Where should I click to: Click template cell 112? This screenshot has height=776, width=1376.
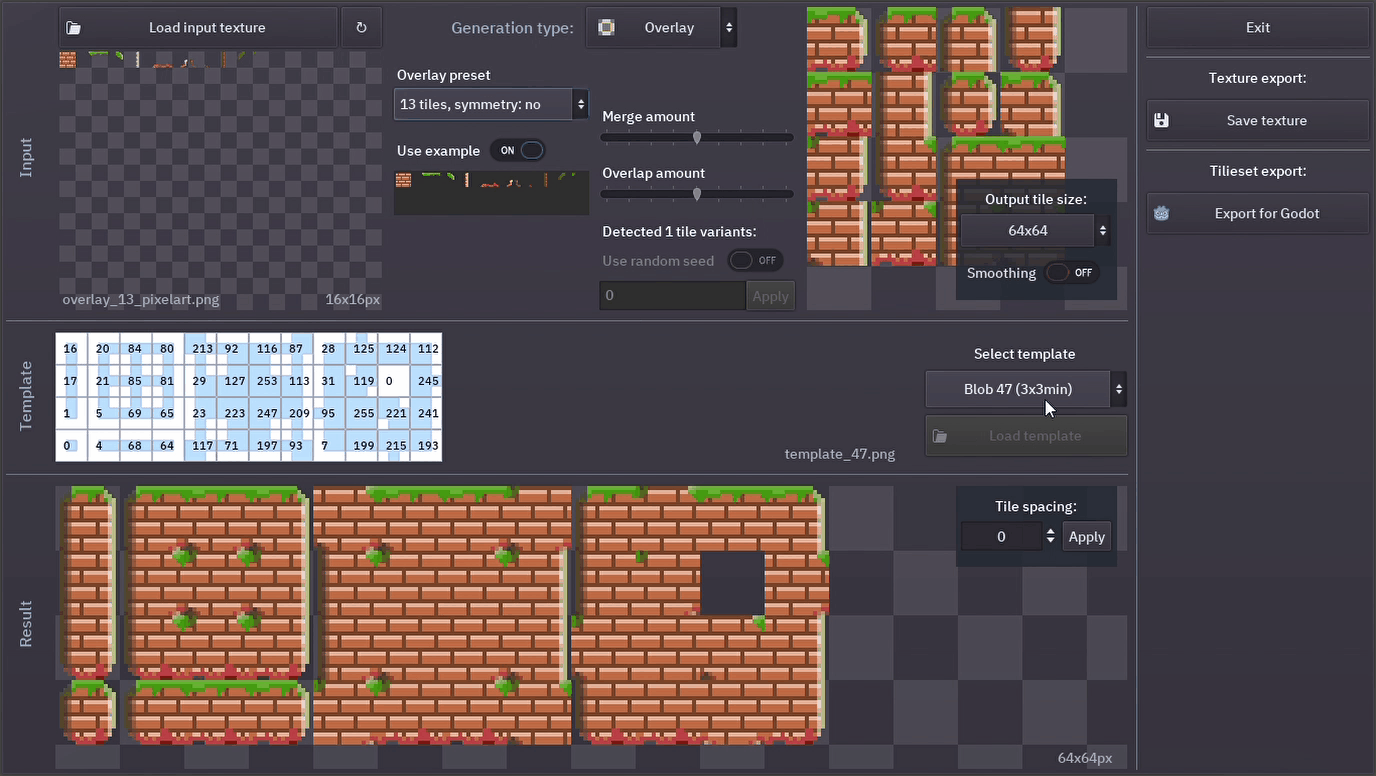(428, 349)
